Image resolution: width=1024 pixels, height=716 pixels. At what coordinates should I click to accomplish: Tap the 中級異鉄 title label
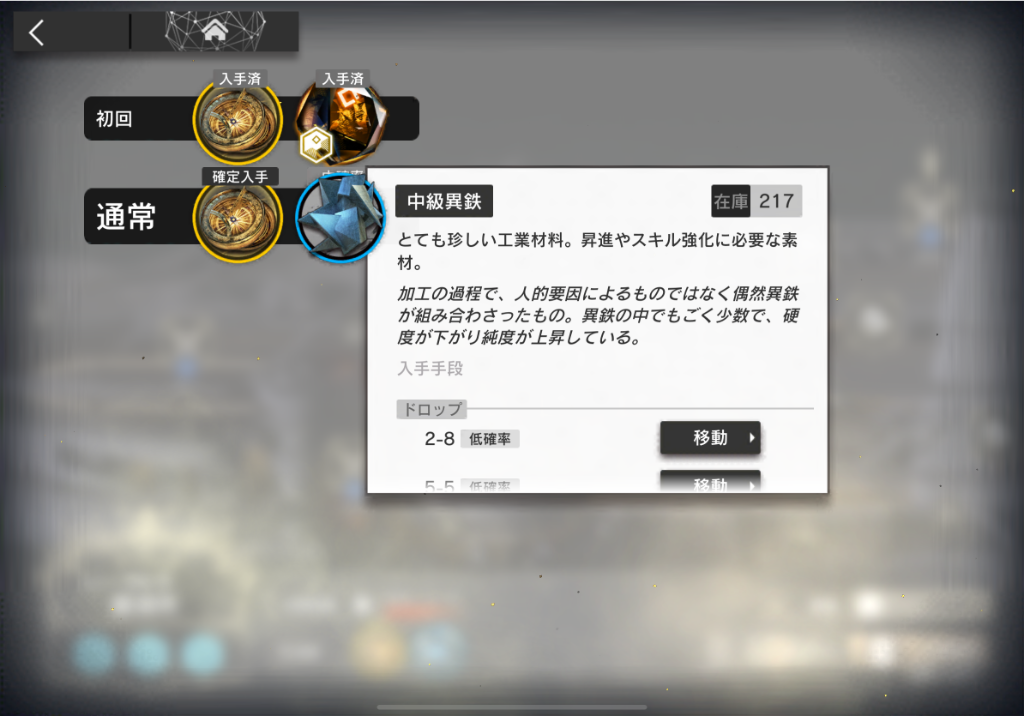[444, 201]
